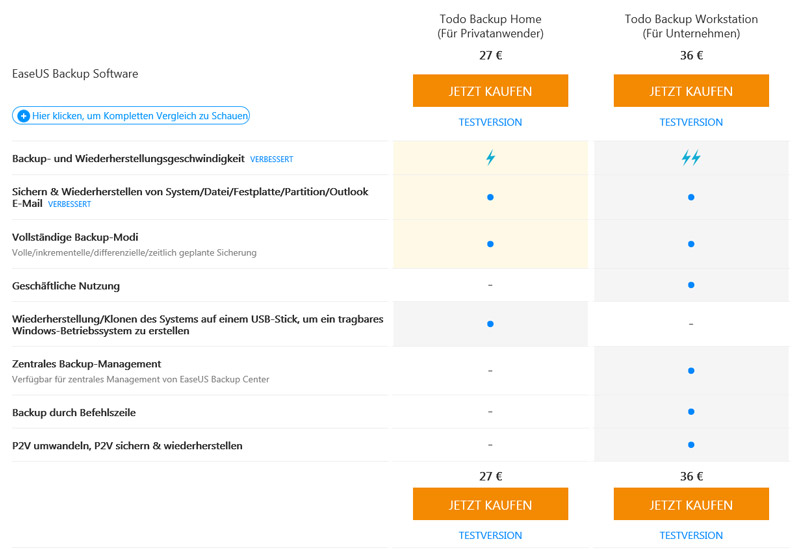The width and height of the screenshot is (800, 549).
Task: Click Workstation dot for Zentrales Backup-Management
Action: [x=691, y=370]
